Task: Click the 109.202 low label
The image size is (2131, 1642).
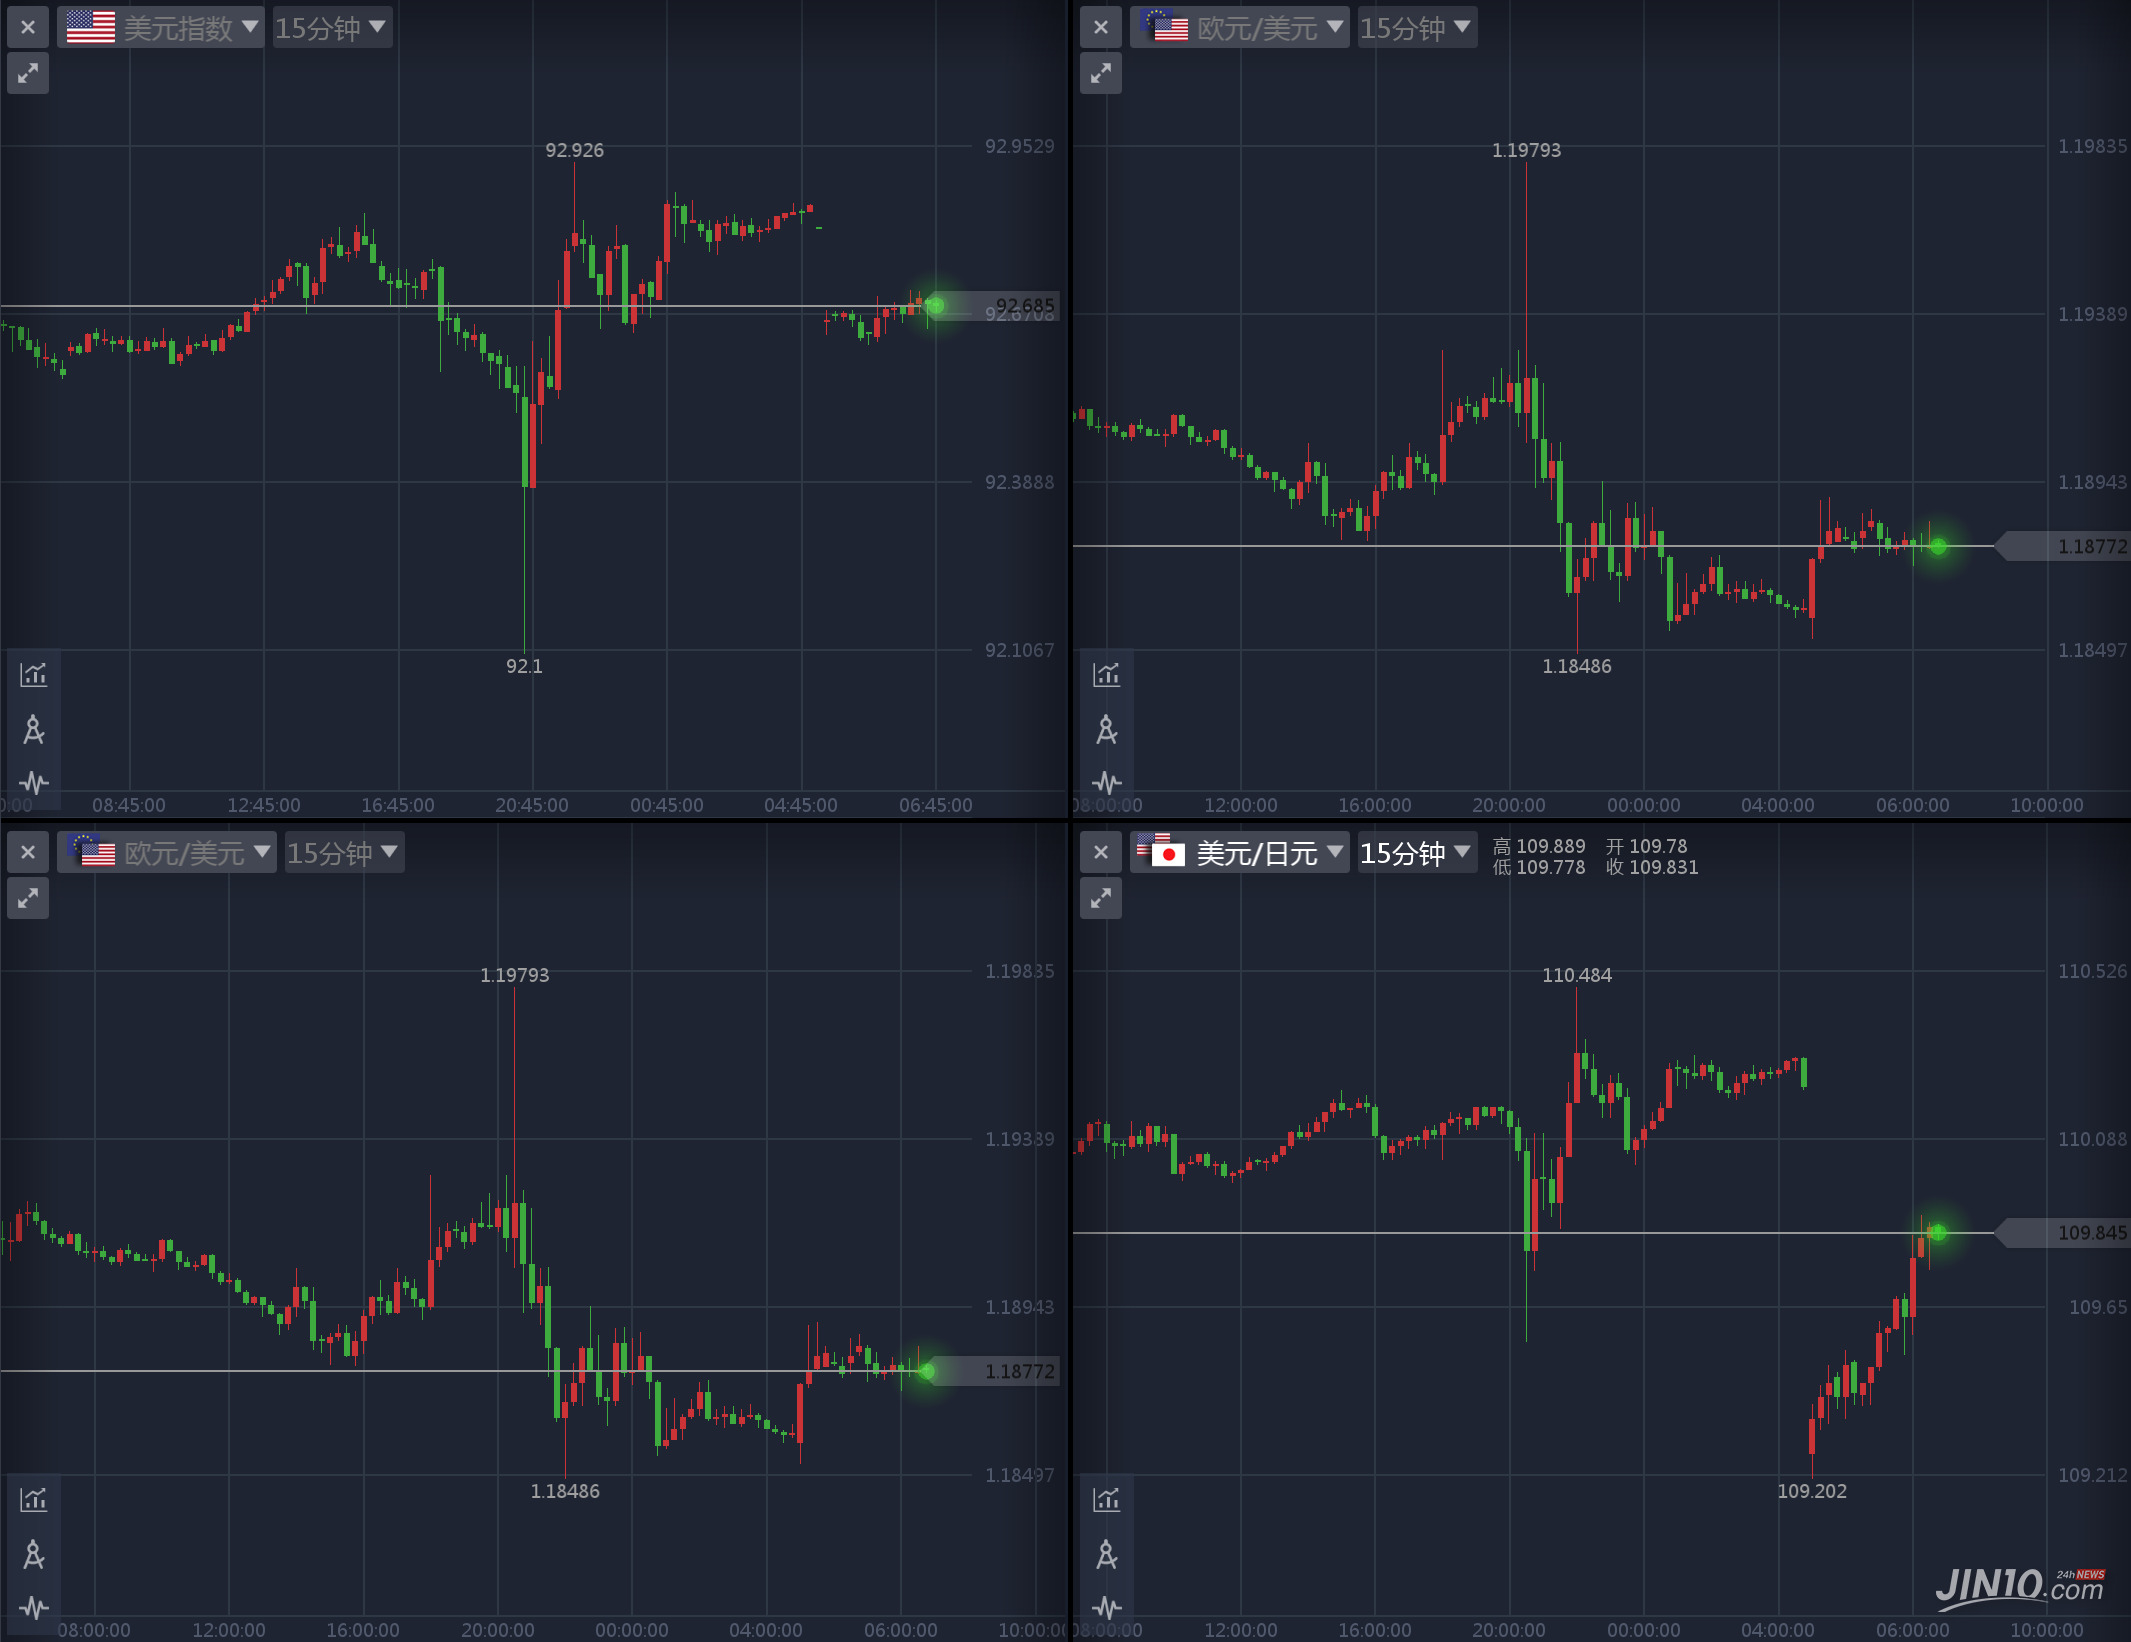Action: [x=1812, y=1491]
